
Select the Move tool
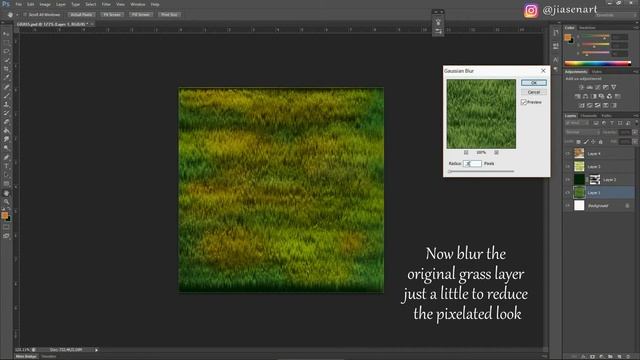tap(6, 34)
